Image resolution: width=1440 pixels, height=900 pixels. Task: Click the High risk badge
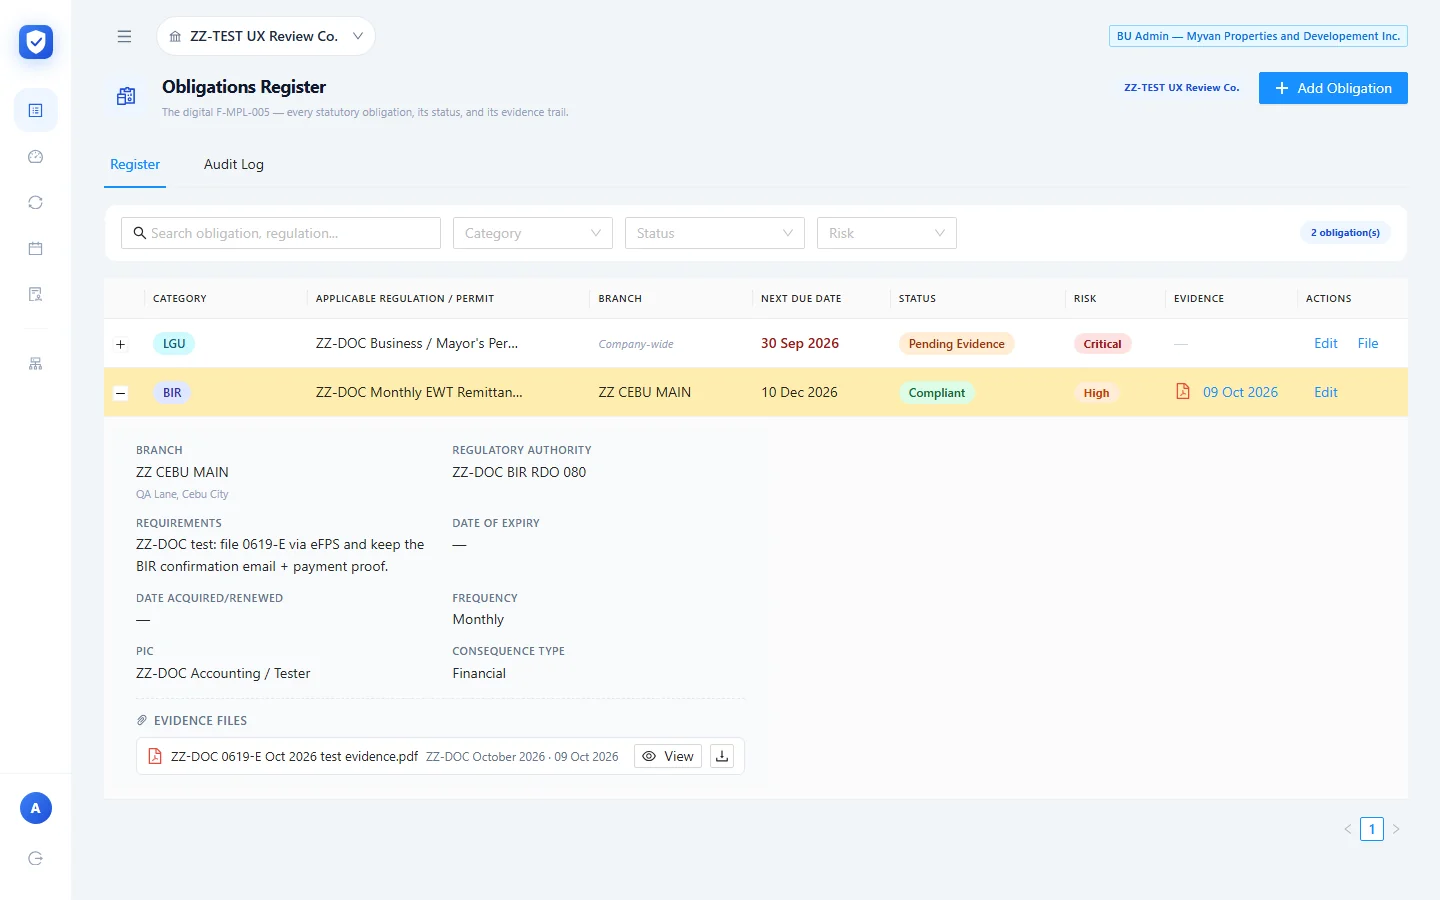(1096, 393)
